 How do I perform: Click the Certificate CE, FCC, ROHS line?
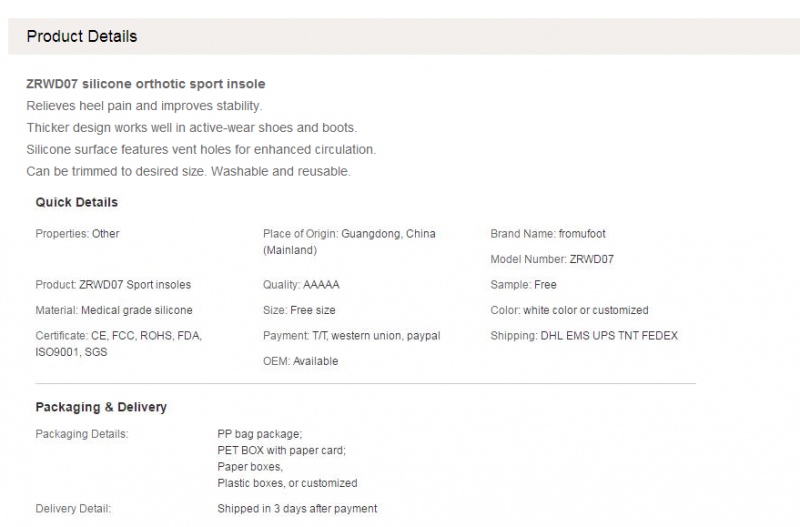coord(118,344)
